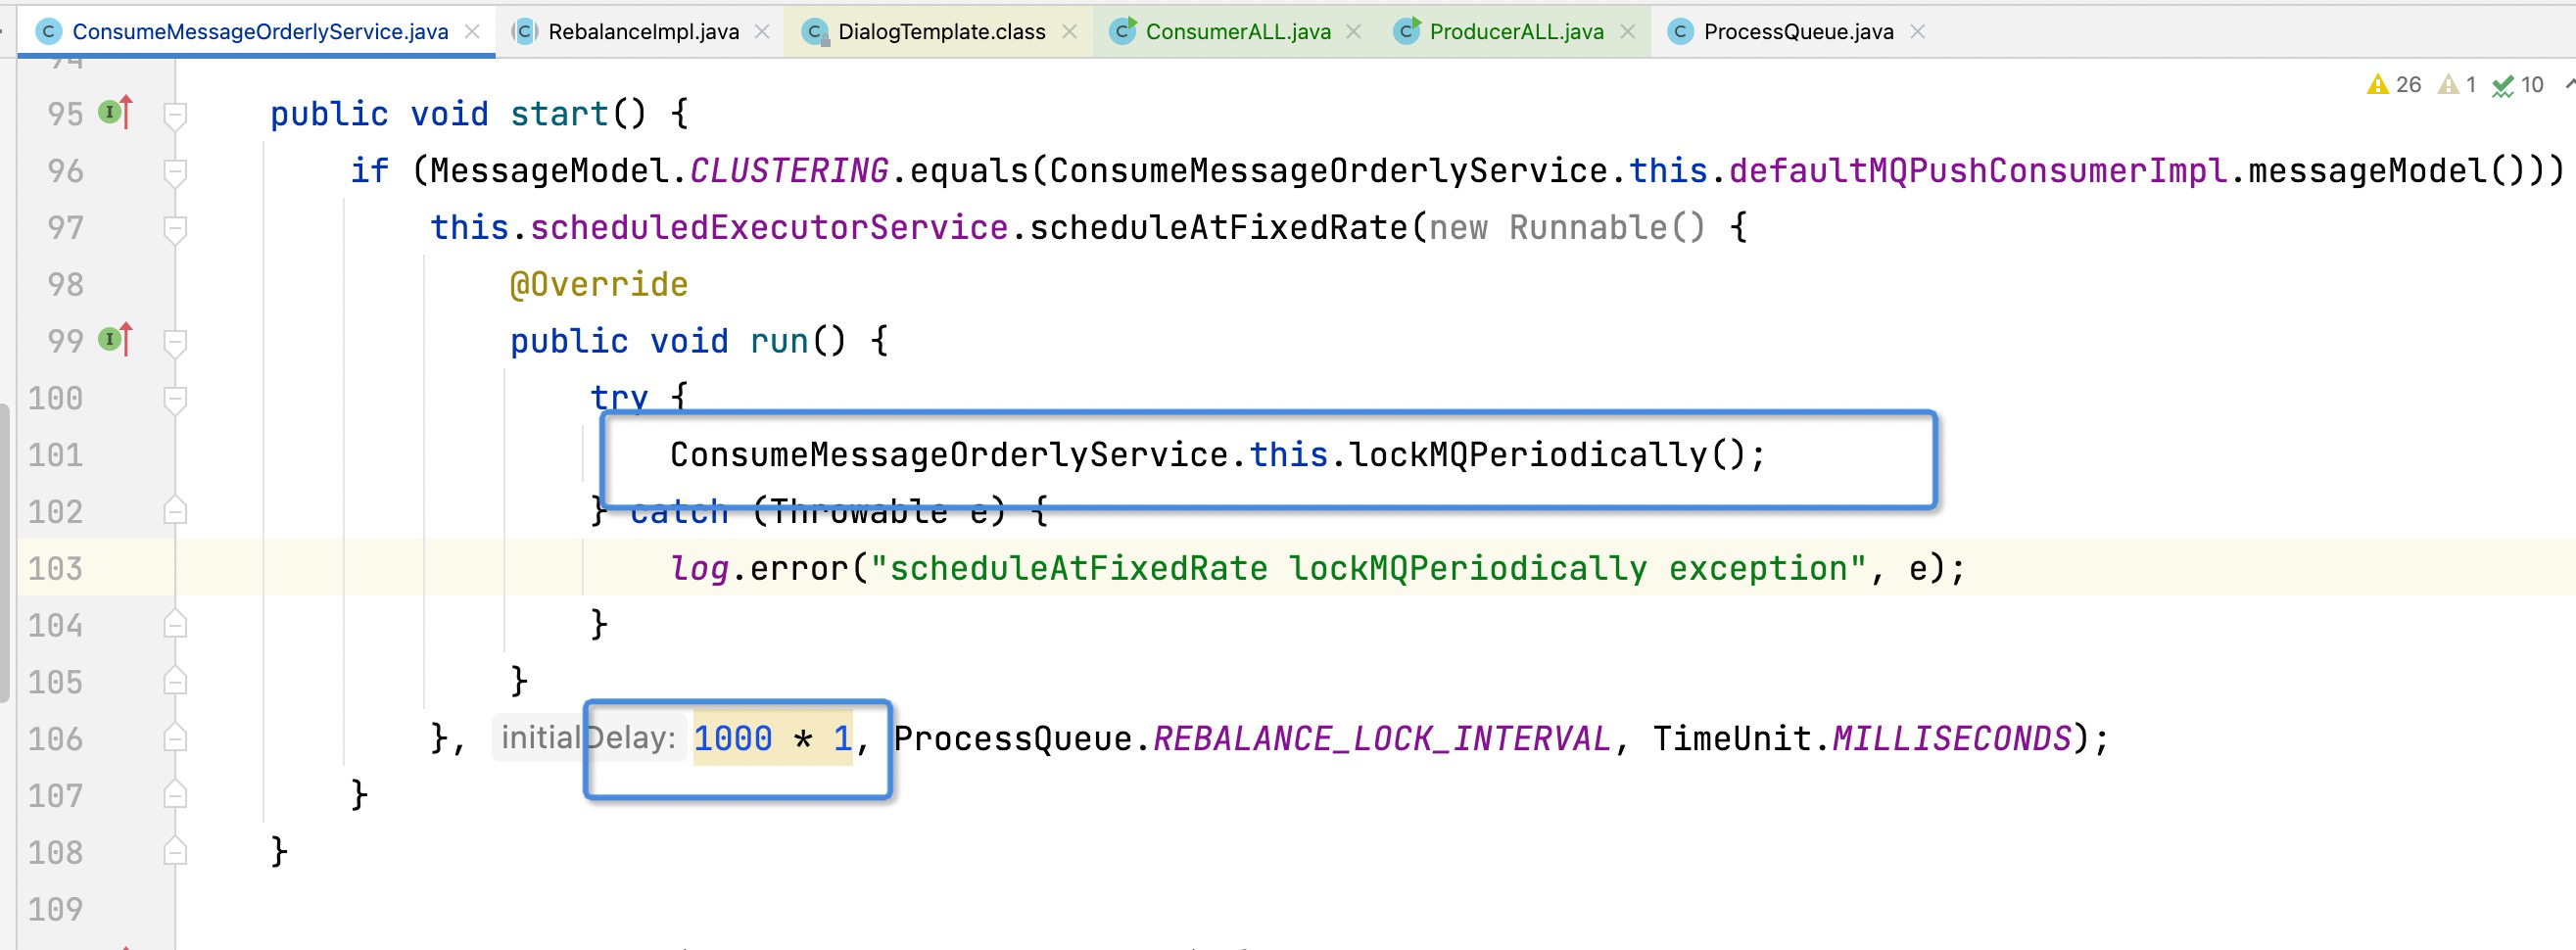Click TimeUnit.MILLISECONDS constant
The height and width of the screenshot is (950, 2576).
pos(1862,739)
